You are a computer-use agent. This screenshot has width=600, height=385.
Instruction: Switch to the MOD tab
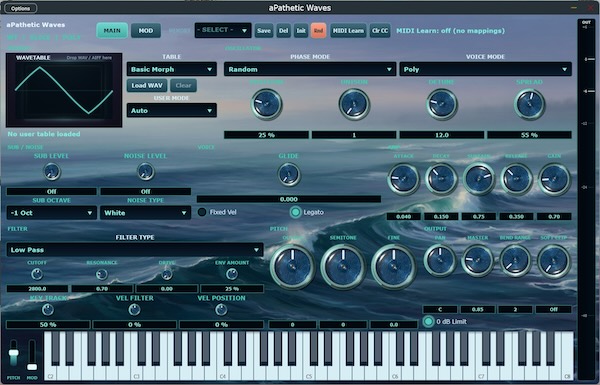[146, 31]
